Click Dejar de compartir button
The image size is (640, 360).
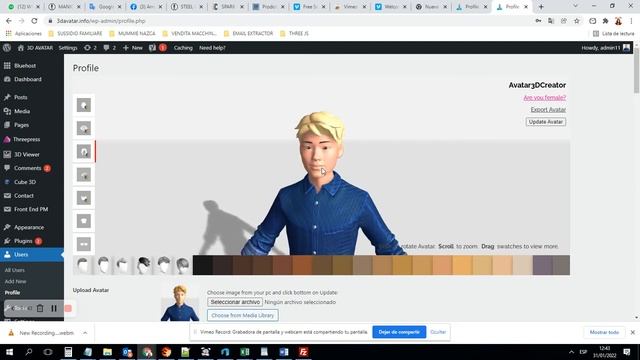tap(399, 332)
